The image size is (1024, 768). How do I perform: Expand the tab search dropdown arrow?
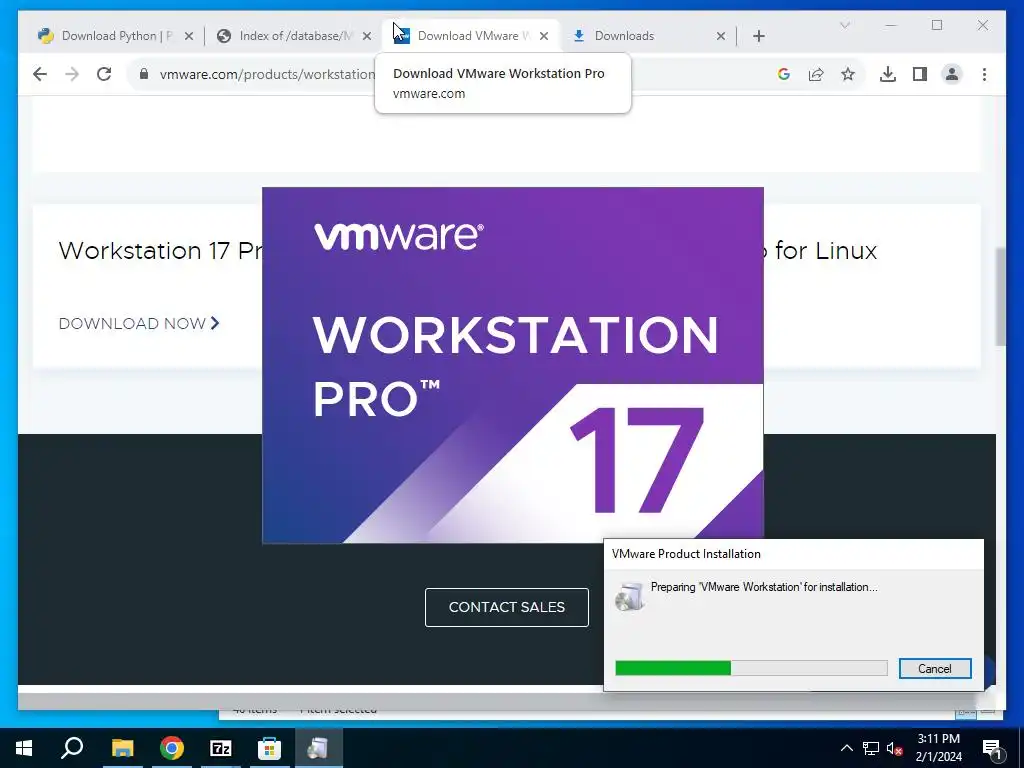(844, 25)
